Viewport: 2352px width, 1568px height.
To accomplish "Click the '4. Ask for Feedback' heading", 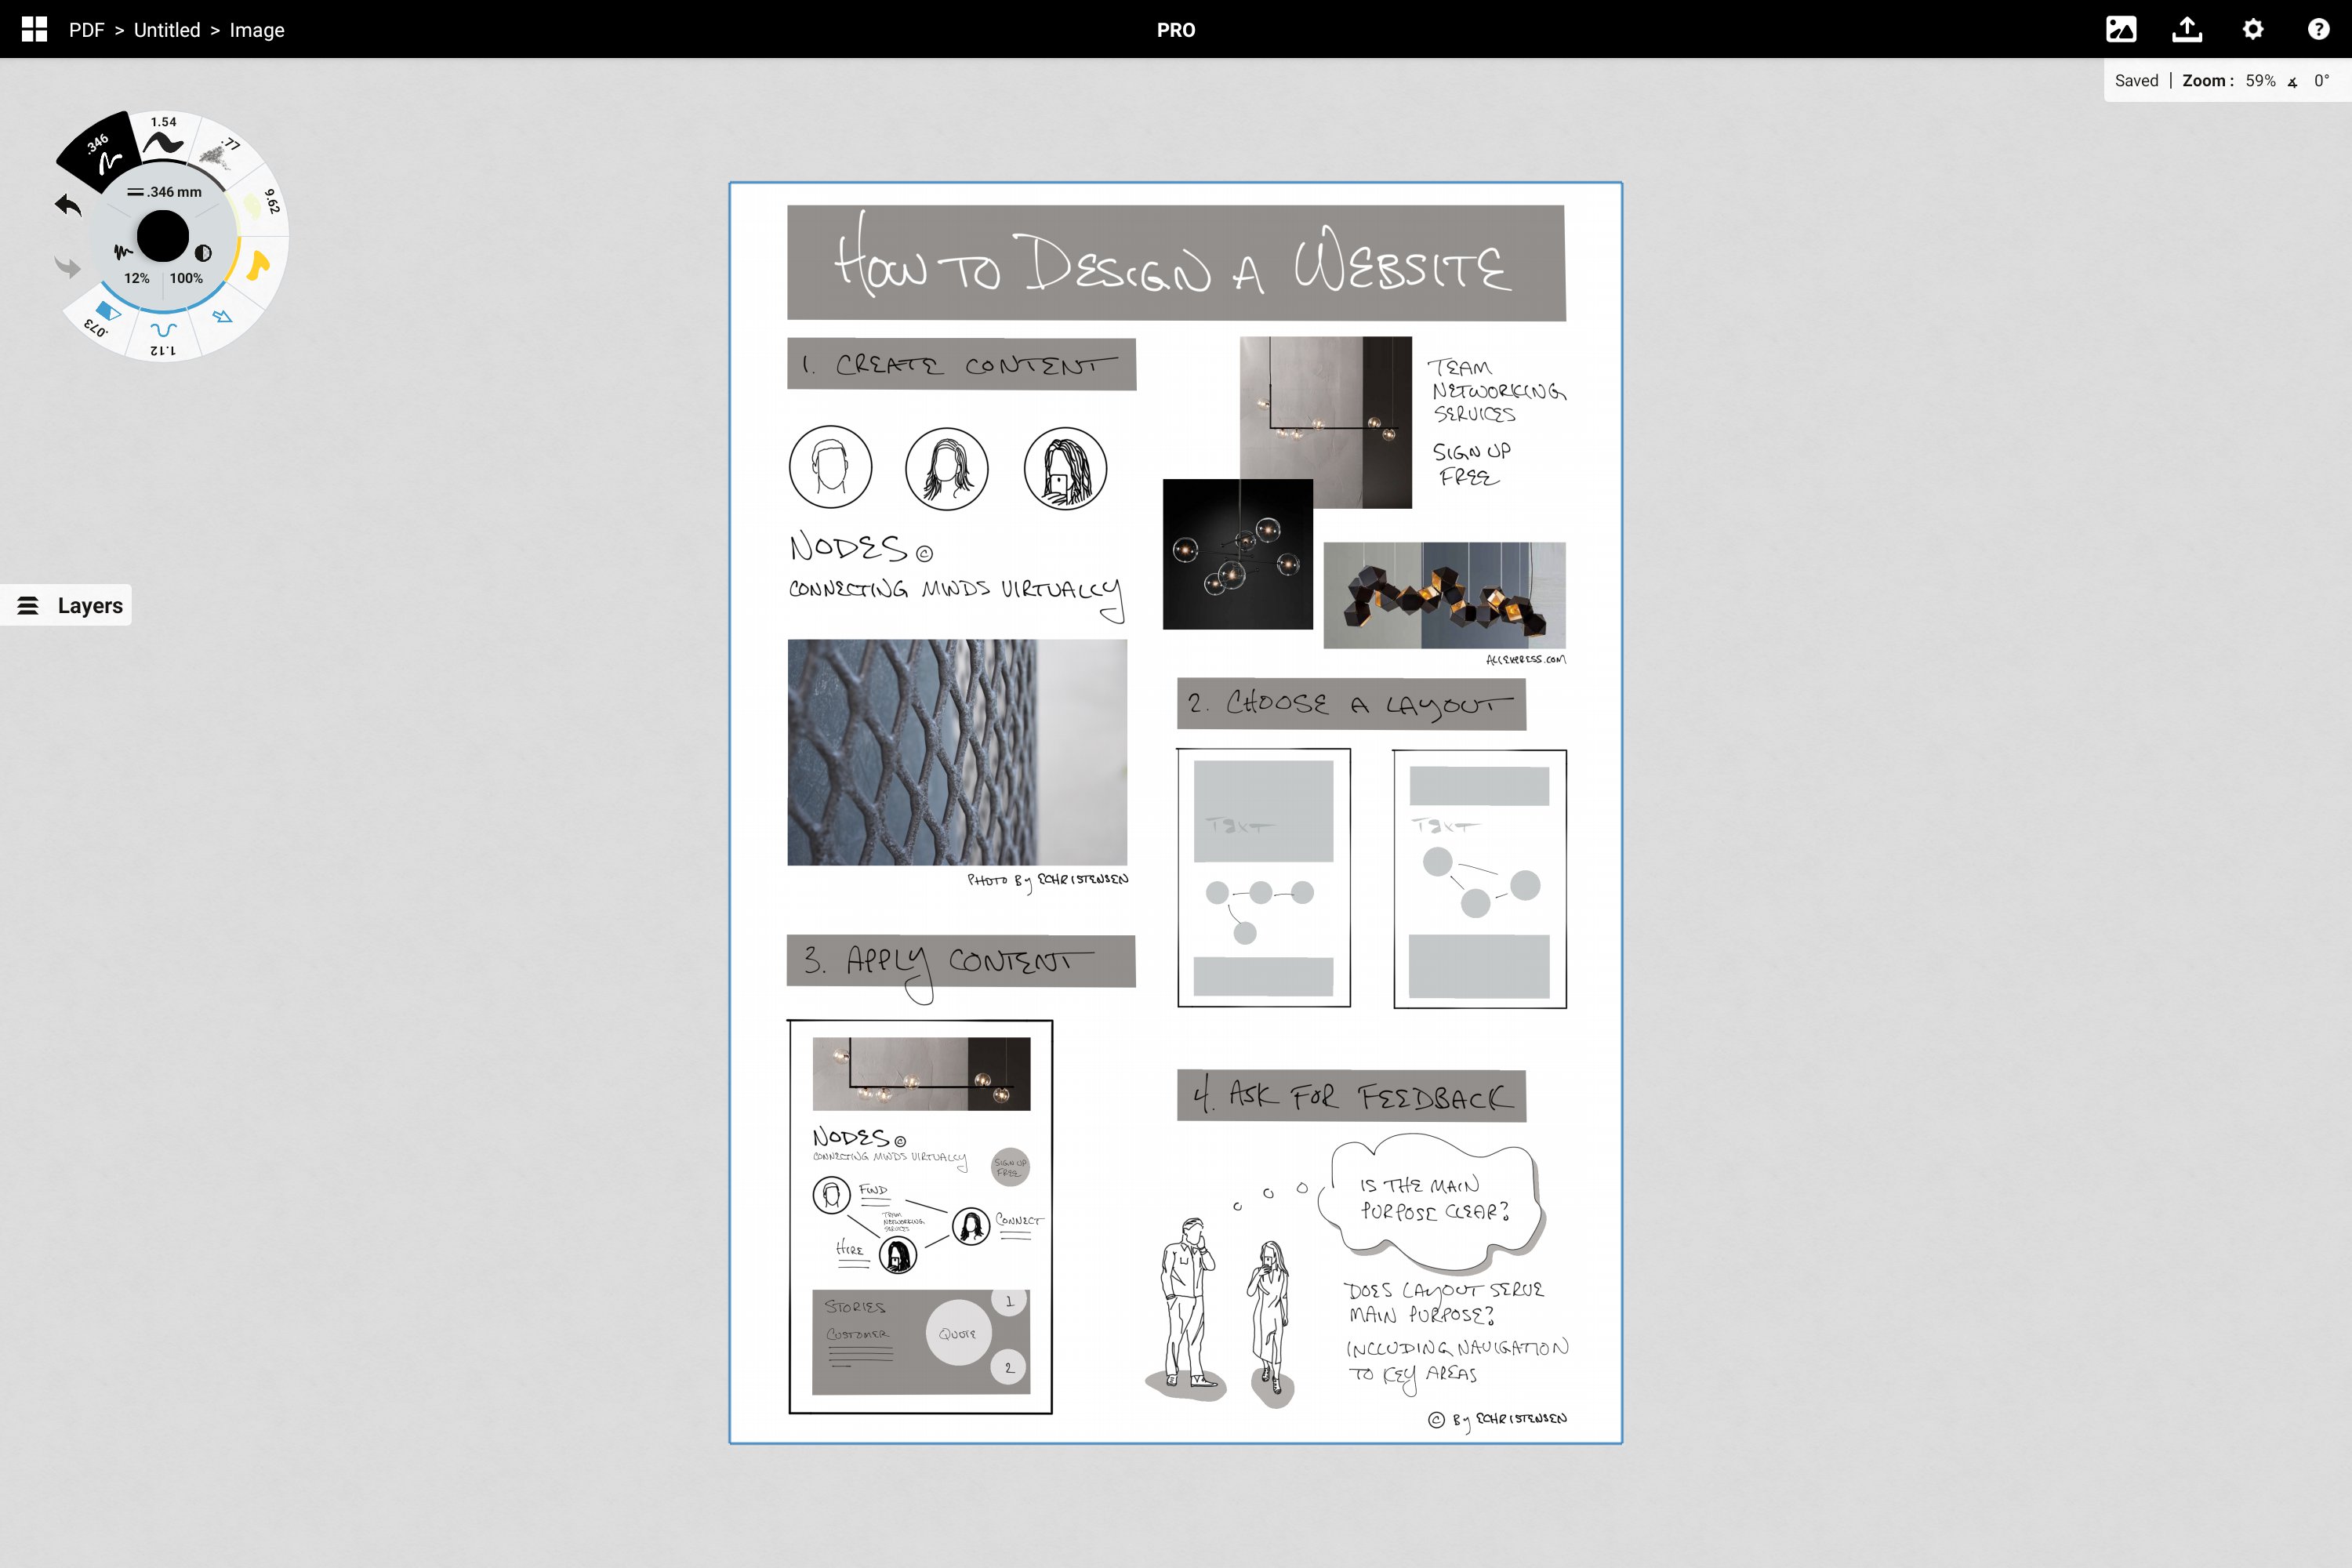I will point(1351,1096).
